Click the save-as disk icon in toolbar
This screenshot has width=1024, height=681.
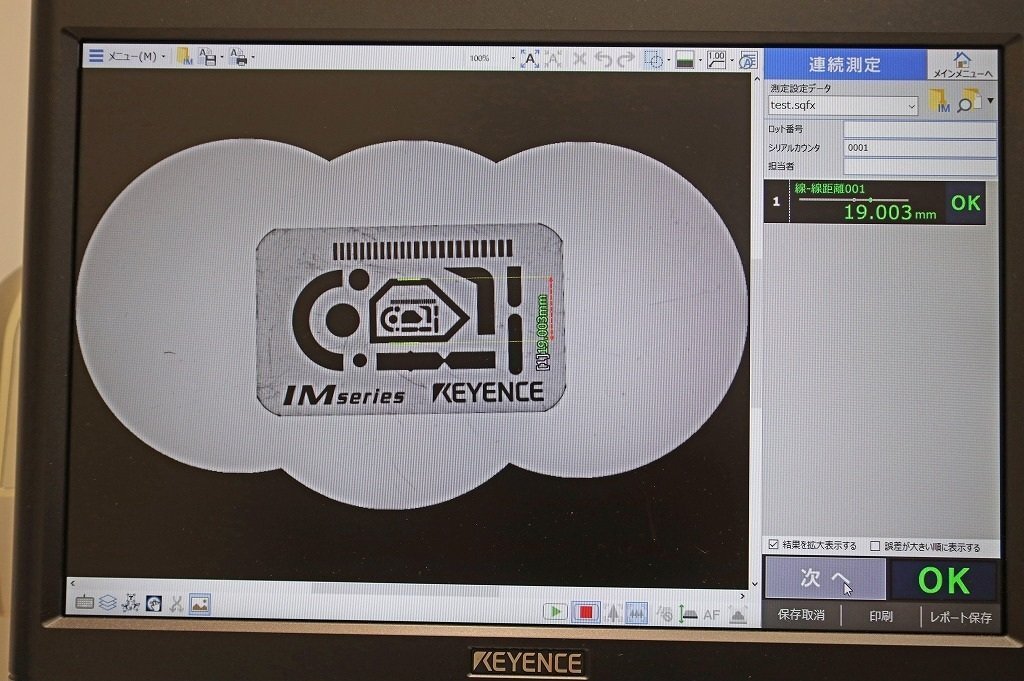tap(207, 57)
